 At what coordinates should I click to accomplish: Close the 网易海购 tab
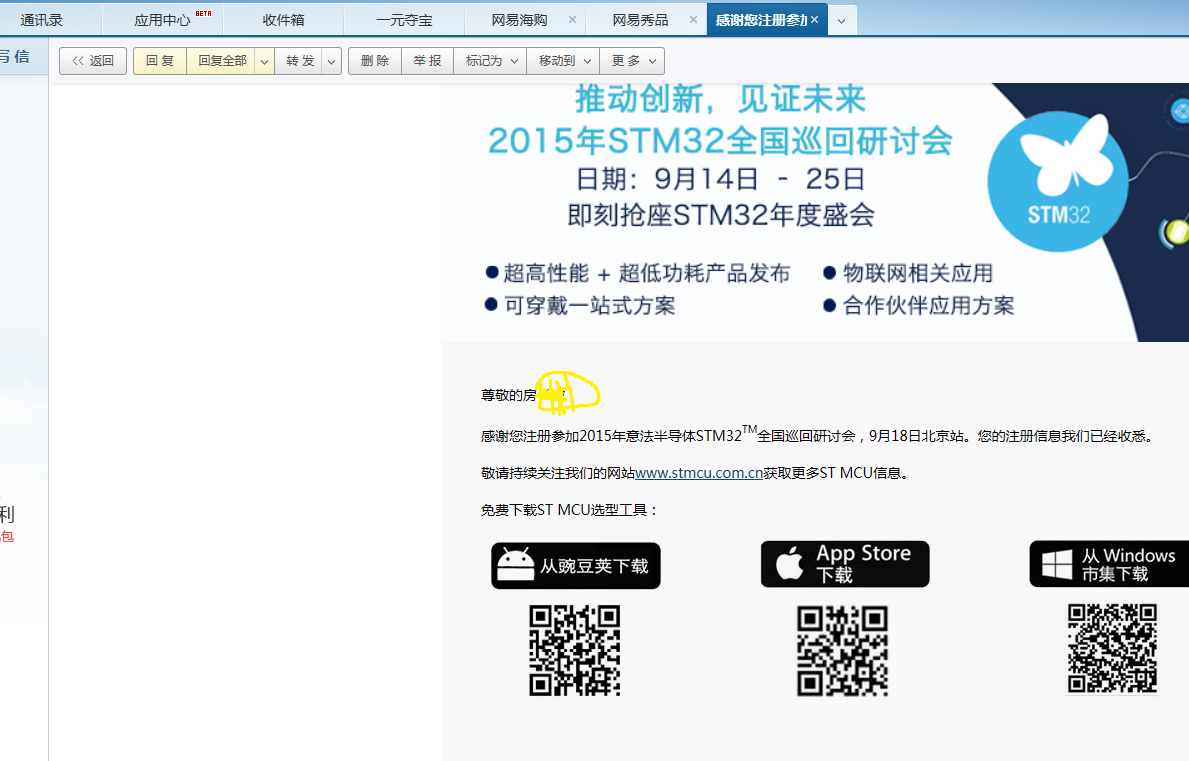tap(573, 20)
